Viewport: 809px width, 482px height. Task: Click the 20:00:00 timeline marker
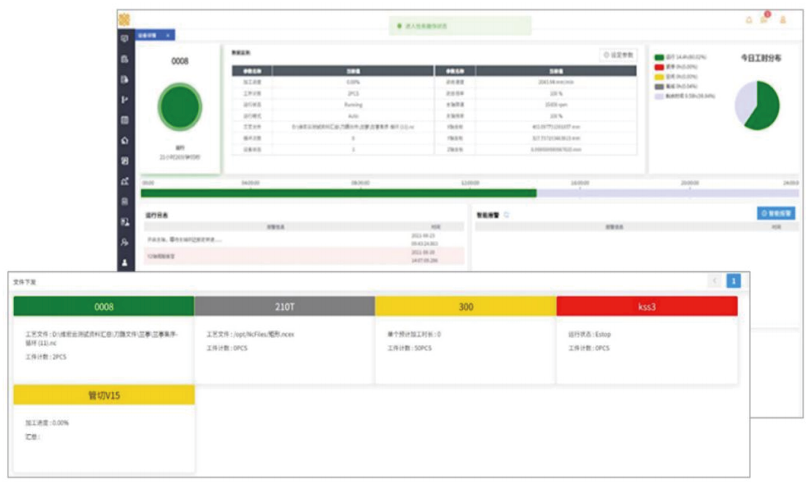(690, 183)
